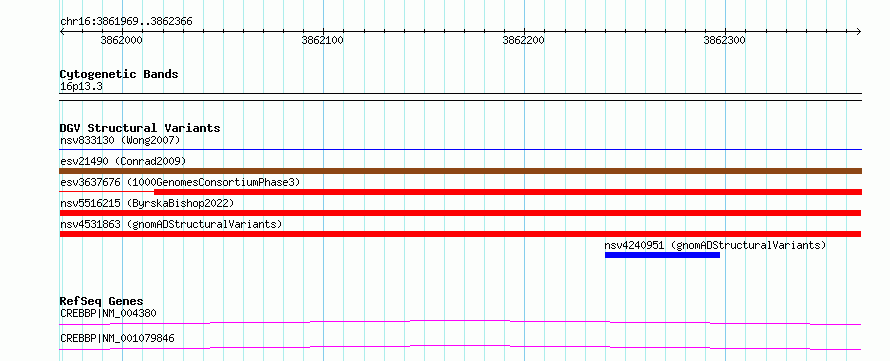Click the right arrow of the ruler
890x361 pixels.
tap(859, 31)
